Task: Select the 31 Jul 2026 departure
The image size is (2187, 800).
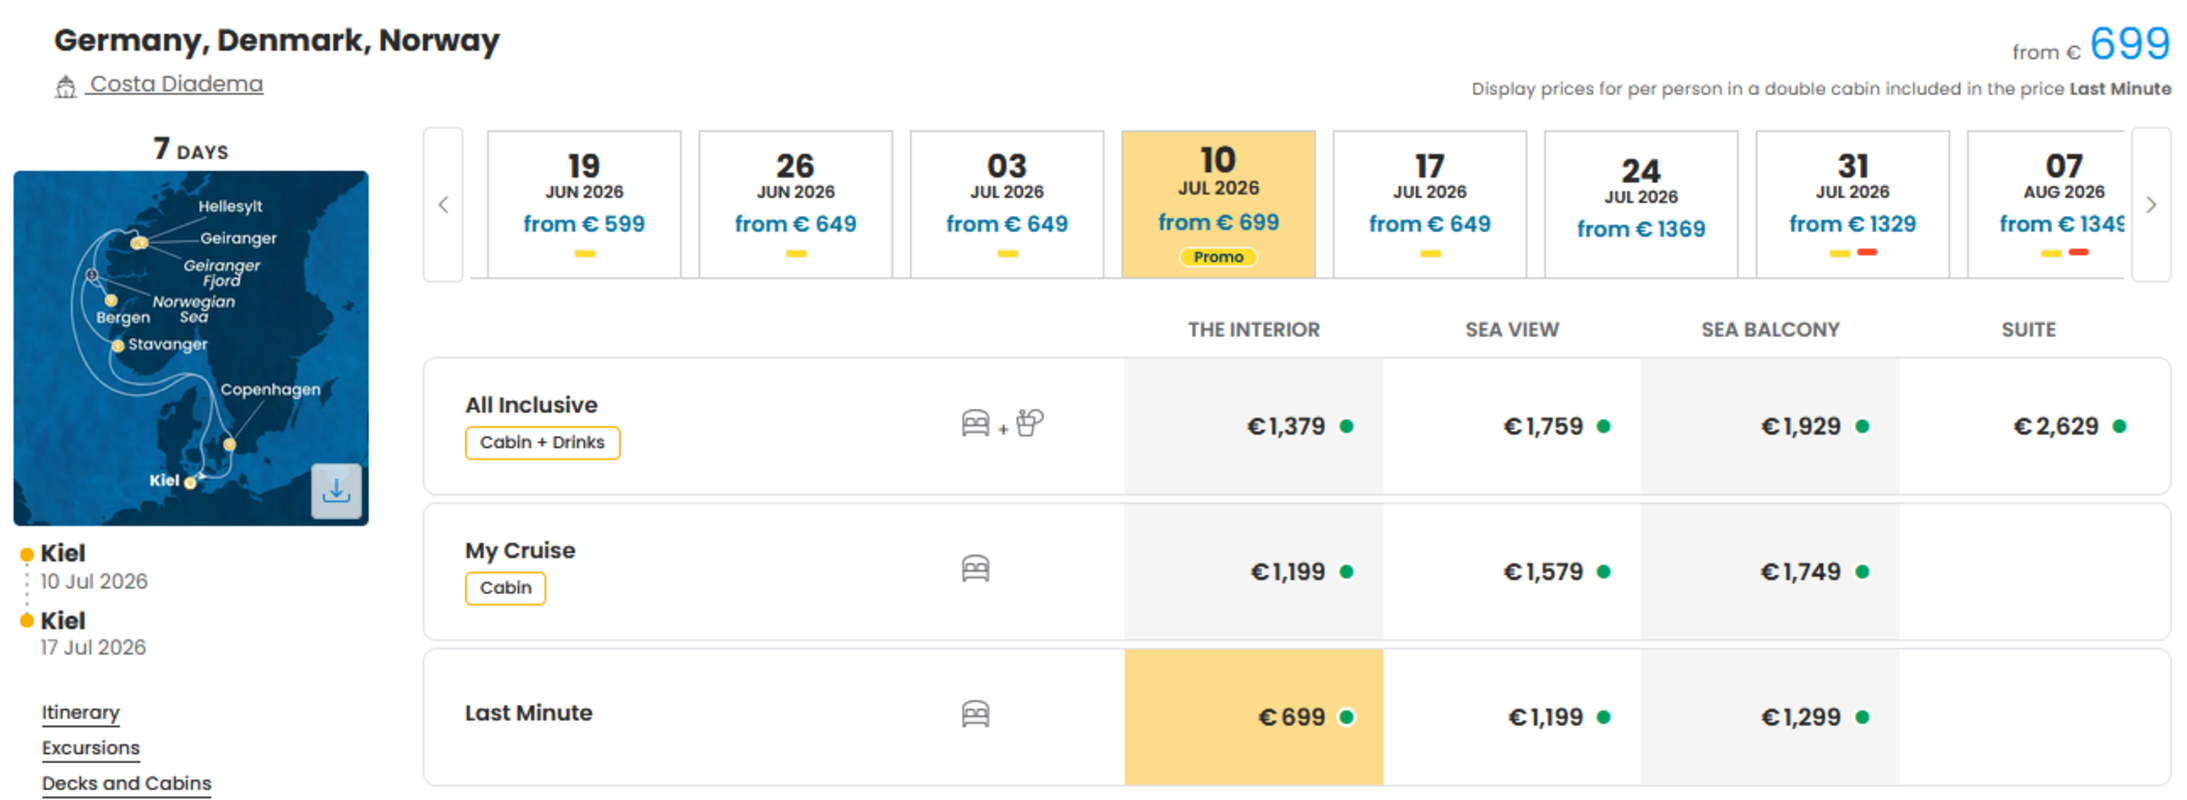Action: 1853,204
